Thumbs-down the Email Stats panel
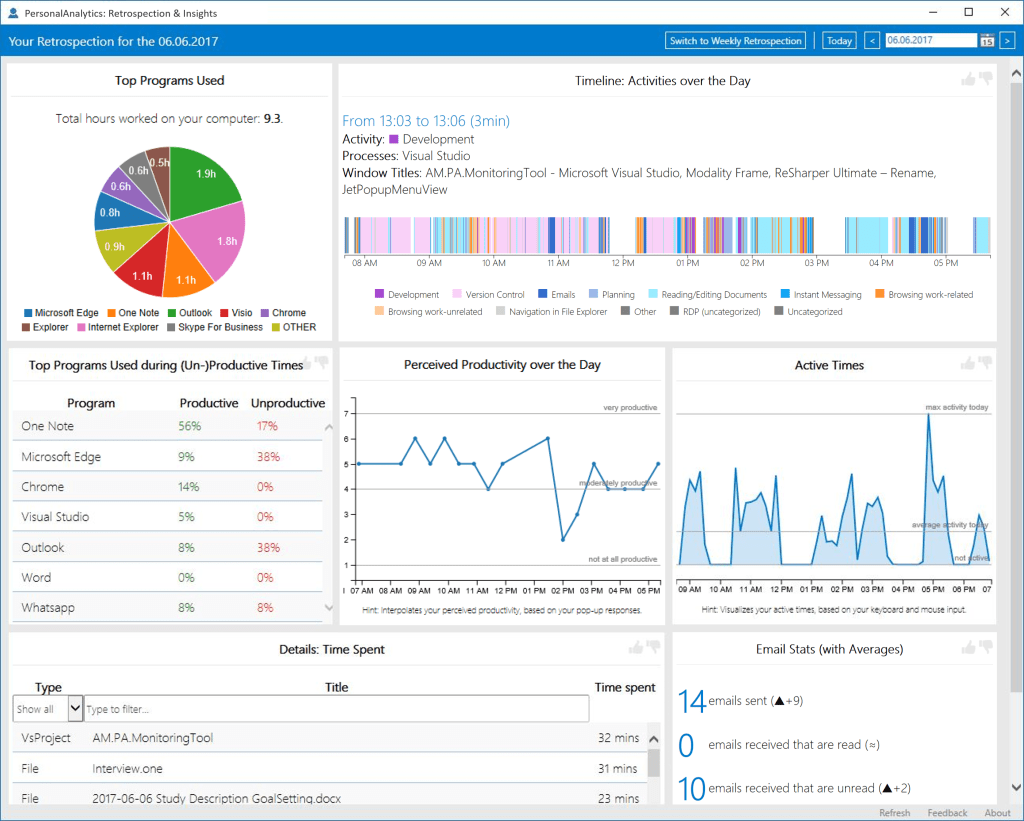The image size is (1024, 821). pos(985,647)
